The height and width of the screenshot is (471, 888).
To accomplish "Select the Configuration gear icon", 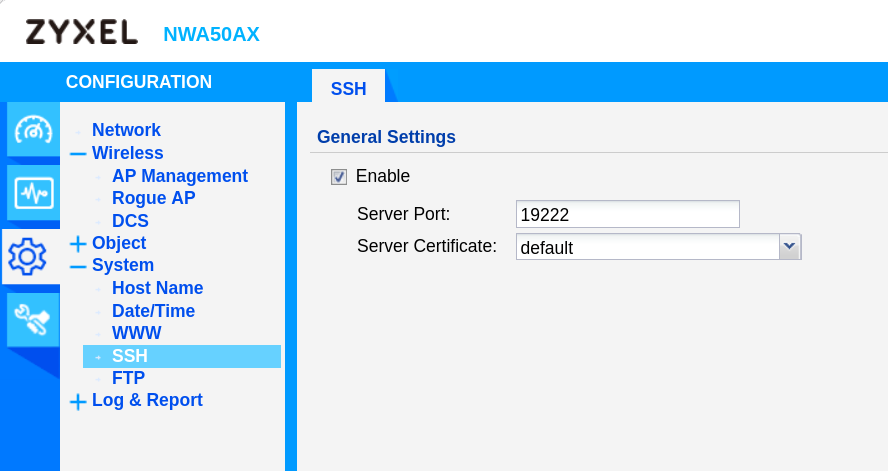I will (27, 256).
